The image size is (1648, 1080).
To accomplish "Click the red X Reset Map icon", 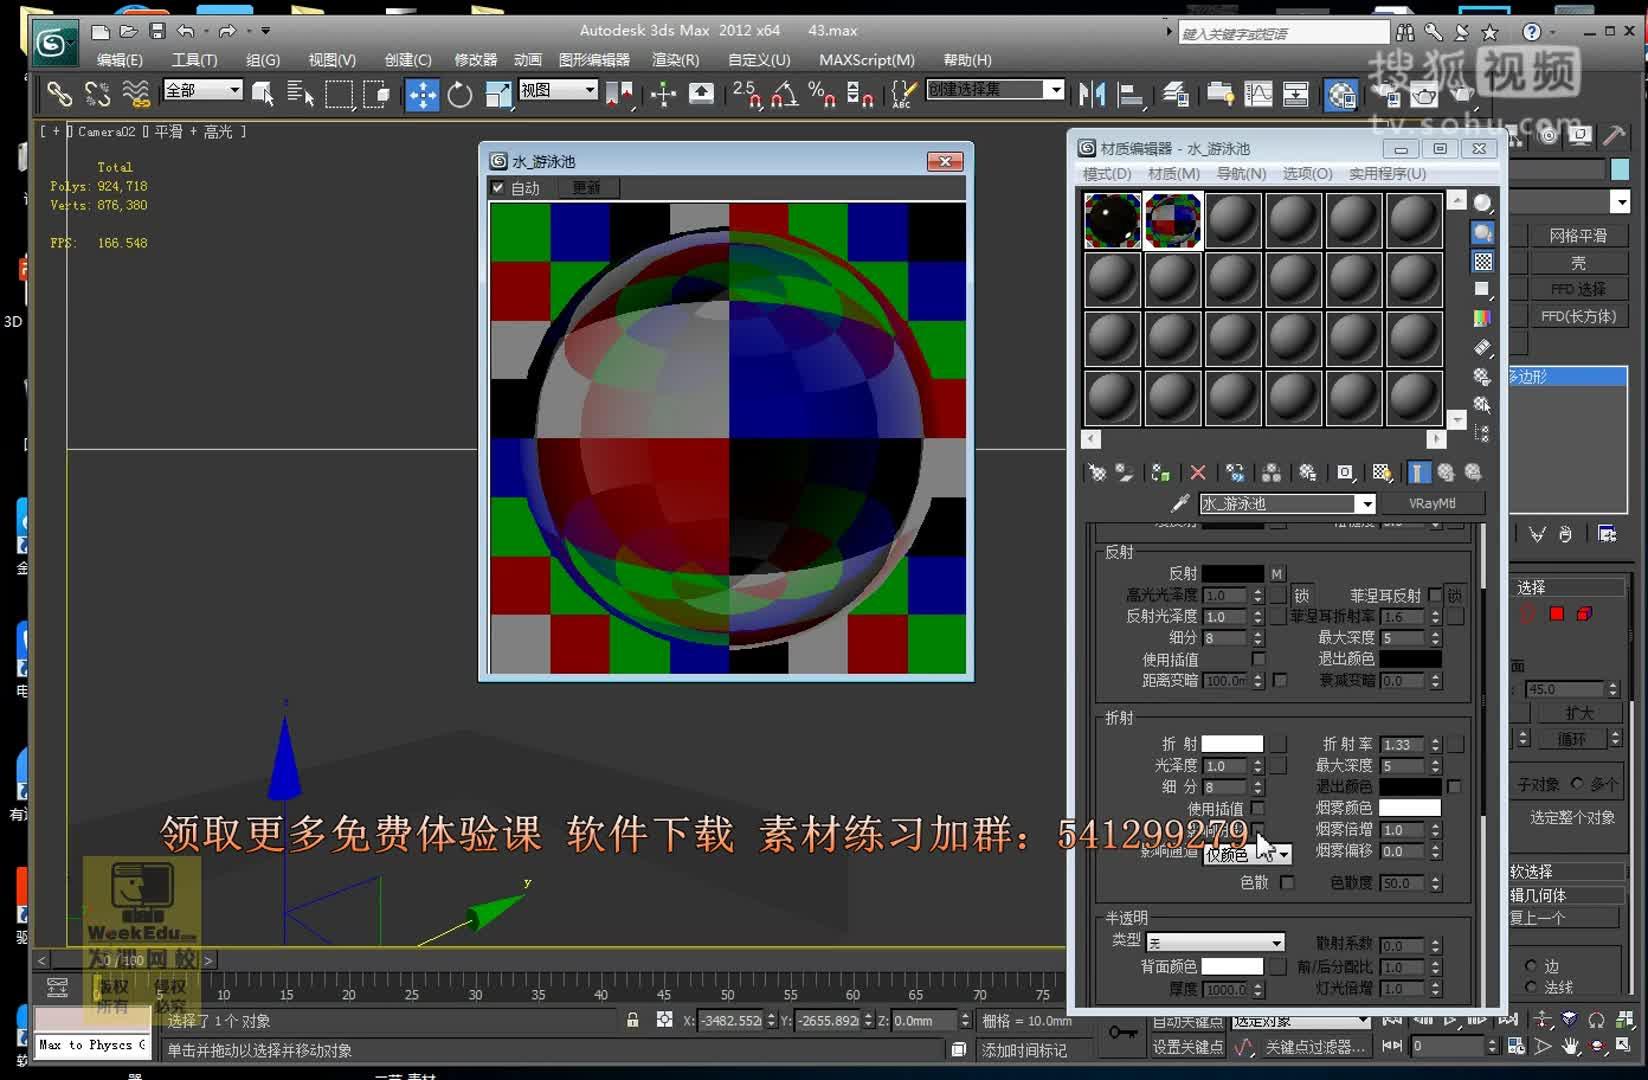I will tap(1197, 472).
